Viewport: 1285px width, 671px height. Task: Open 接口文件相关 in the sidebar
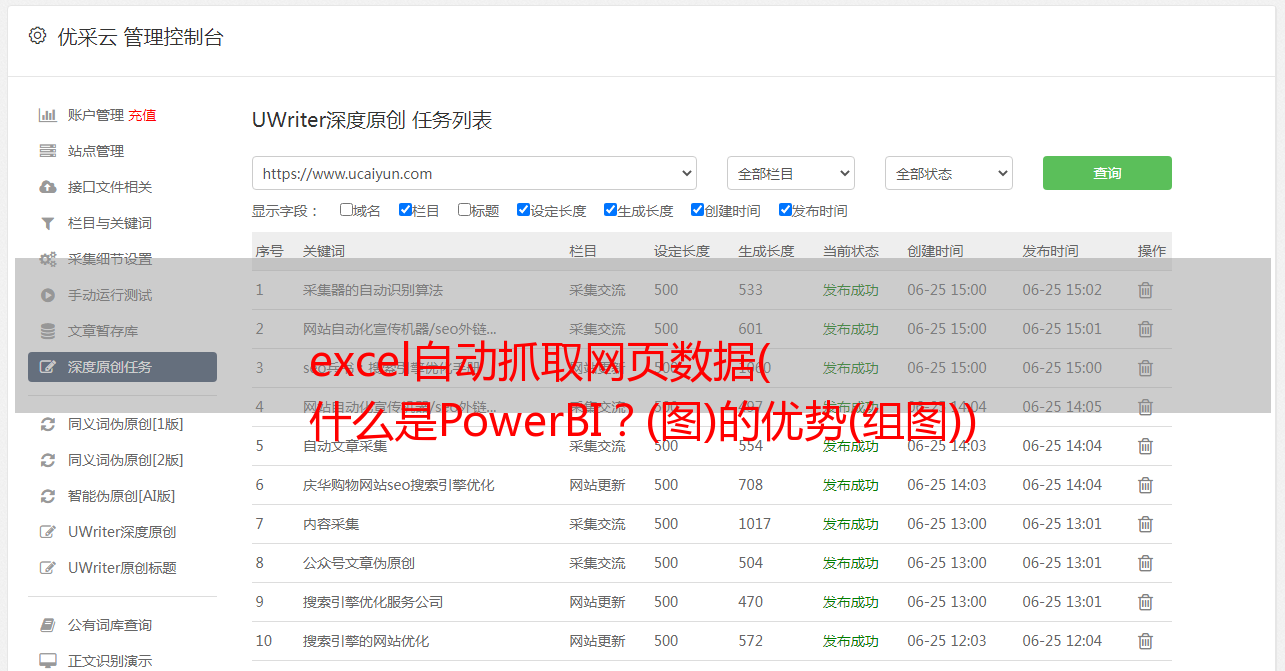(x=110, y=187)
